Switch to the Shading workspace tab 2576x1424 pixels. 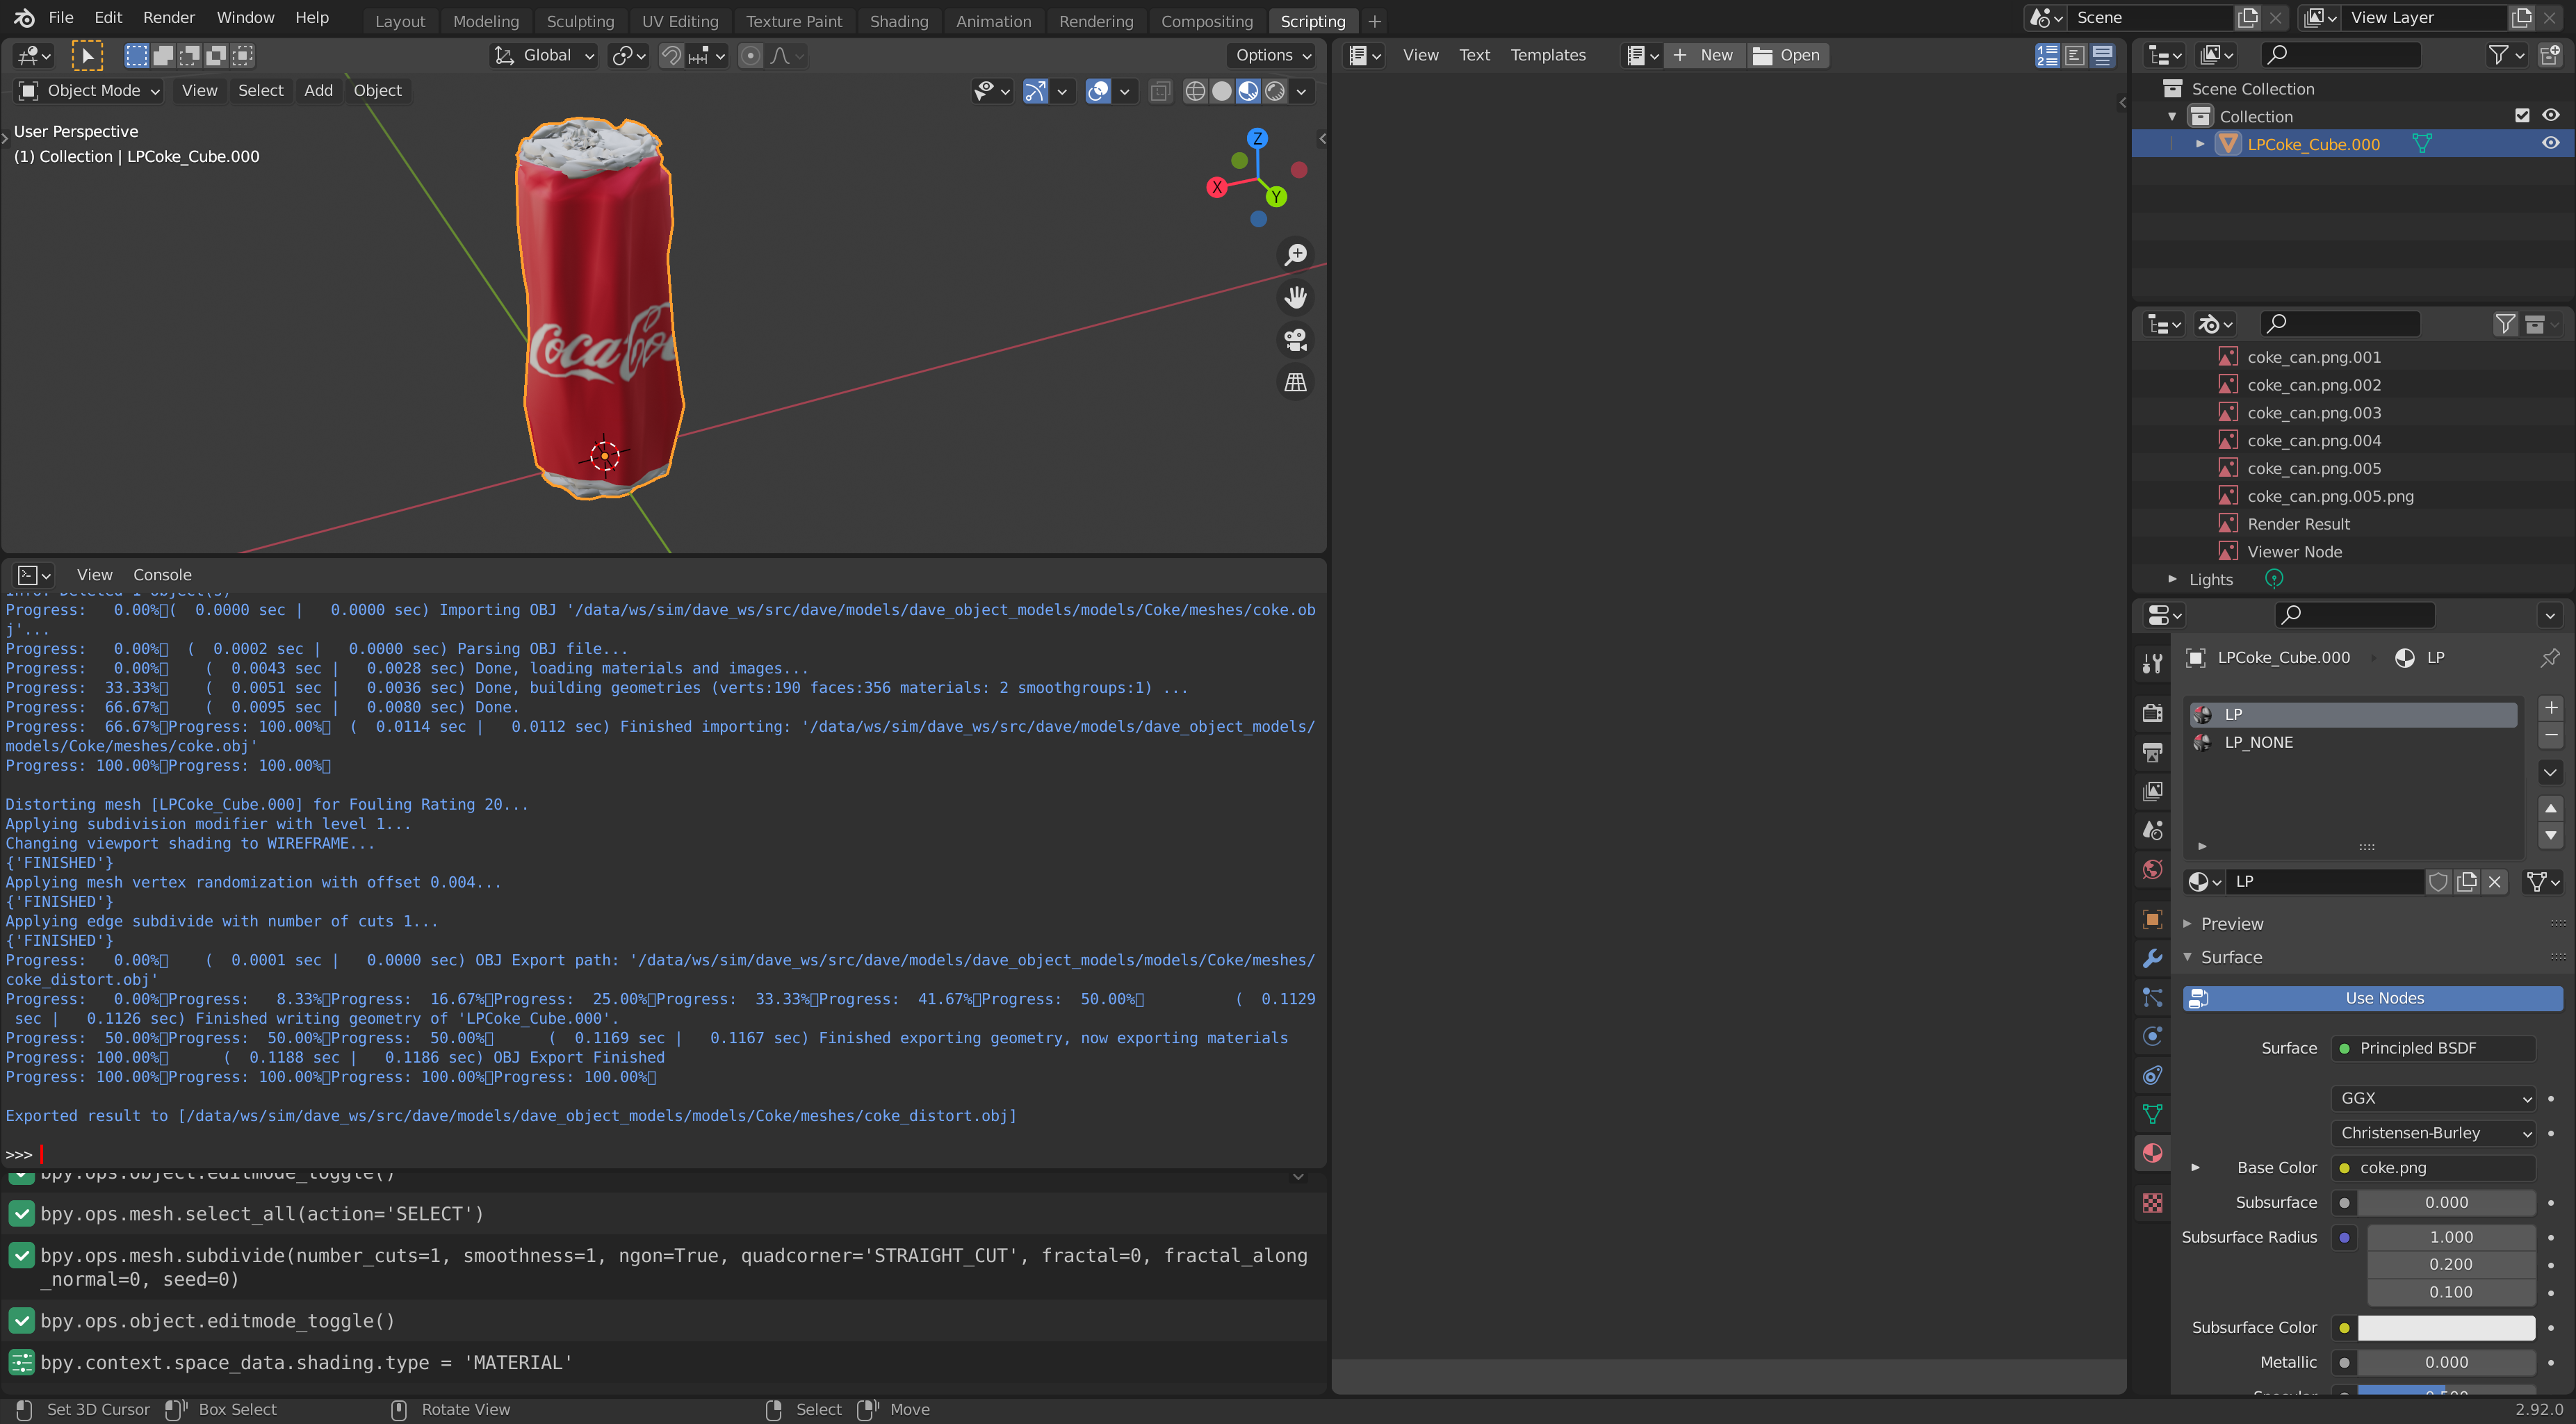898,21
